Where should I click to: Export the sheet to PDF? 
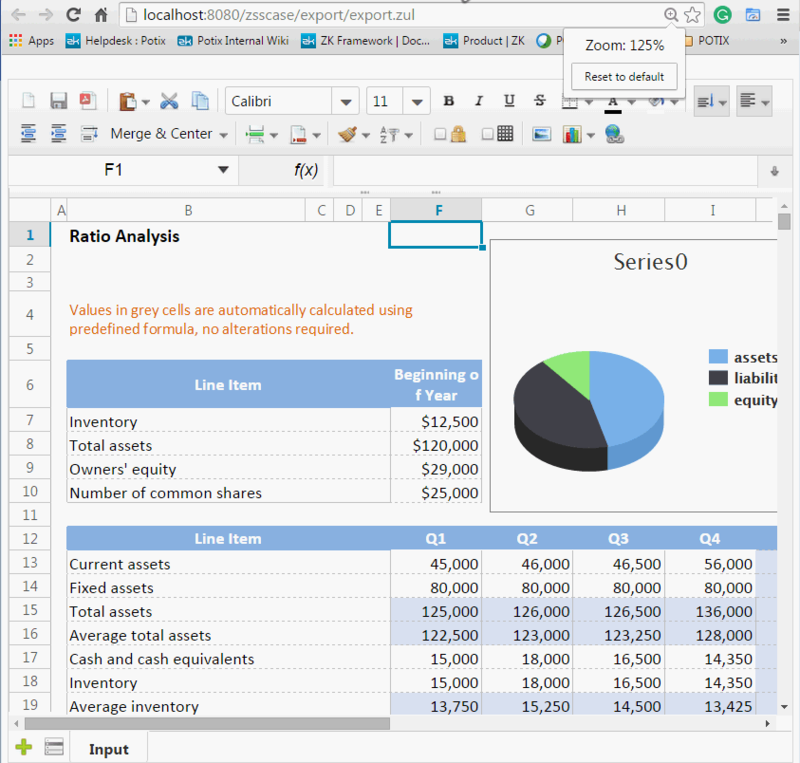[87, 101]
